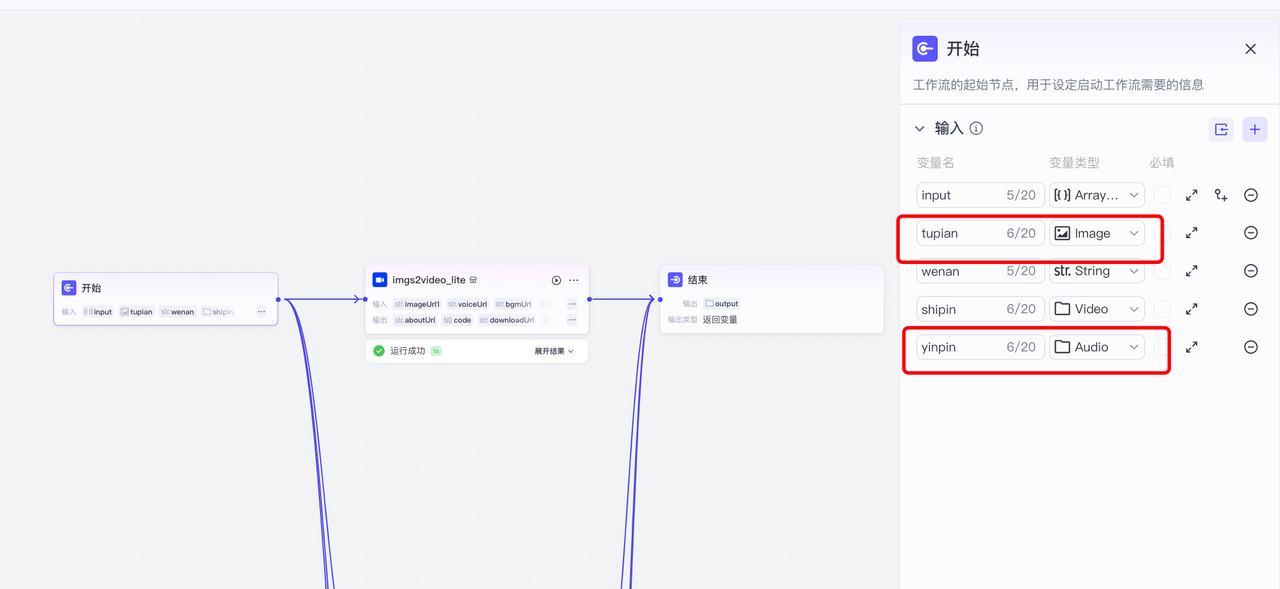Click the reference icon on the input variable row

point(1221,195)
